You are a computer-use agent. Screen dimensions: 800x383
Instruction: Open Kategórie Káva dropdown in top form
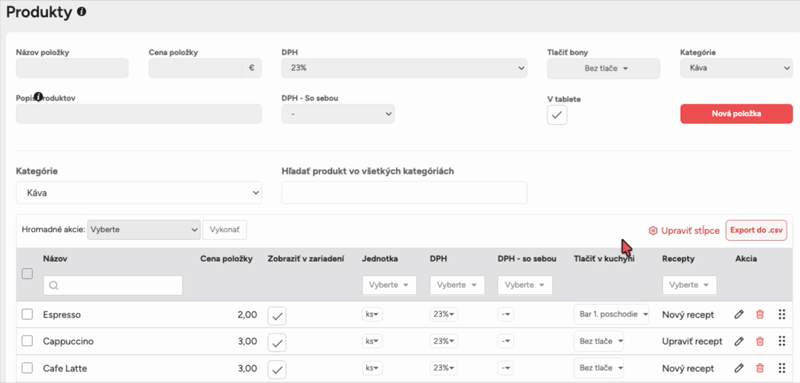736,68
